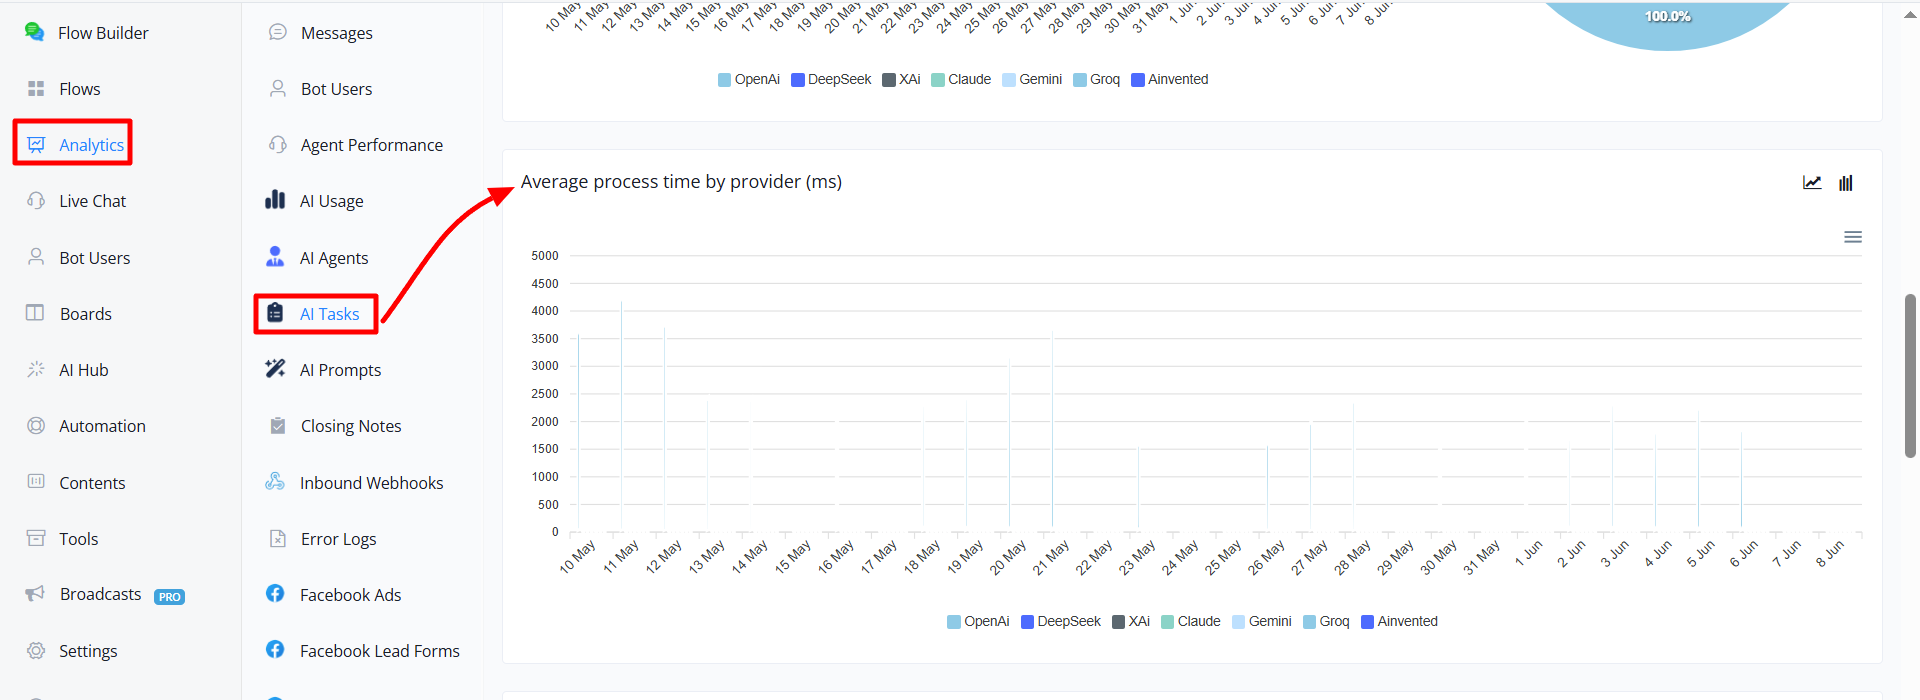Toggle Ainvented series in lower legend
The height and width of the screenshot is (700, 1920).
1399,622
